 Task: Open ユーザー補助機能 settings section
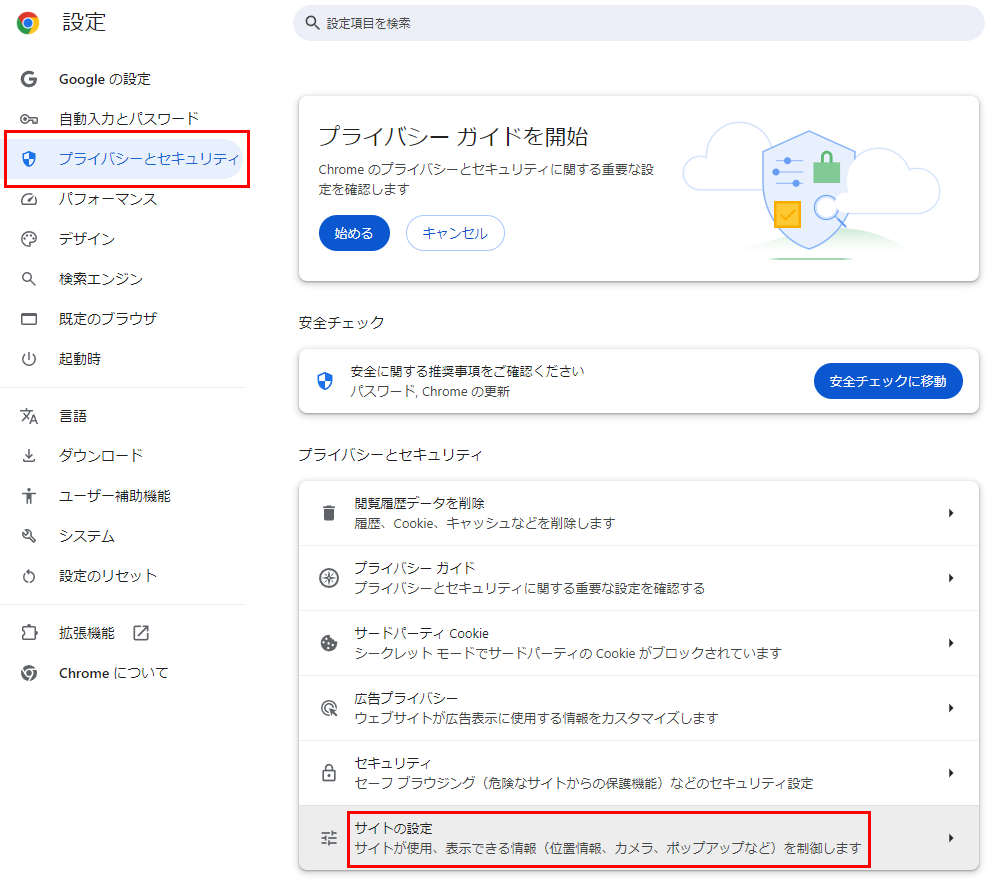pos(115,496)
